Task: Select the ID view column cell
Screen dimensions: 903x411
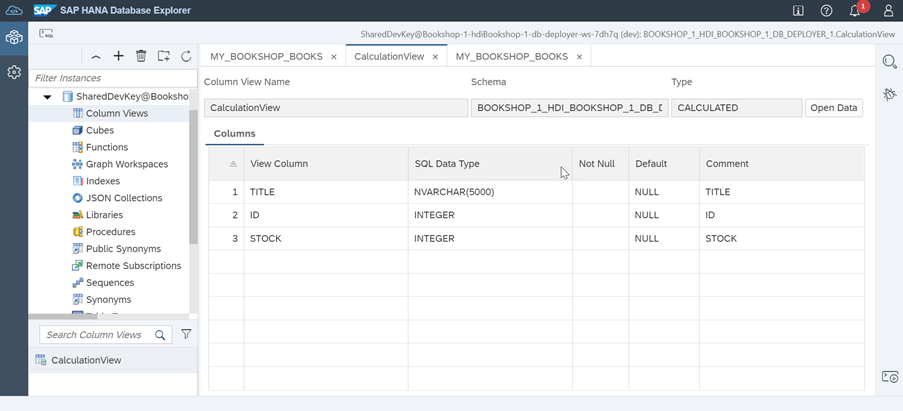Action: [326, 215]
